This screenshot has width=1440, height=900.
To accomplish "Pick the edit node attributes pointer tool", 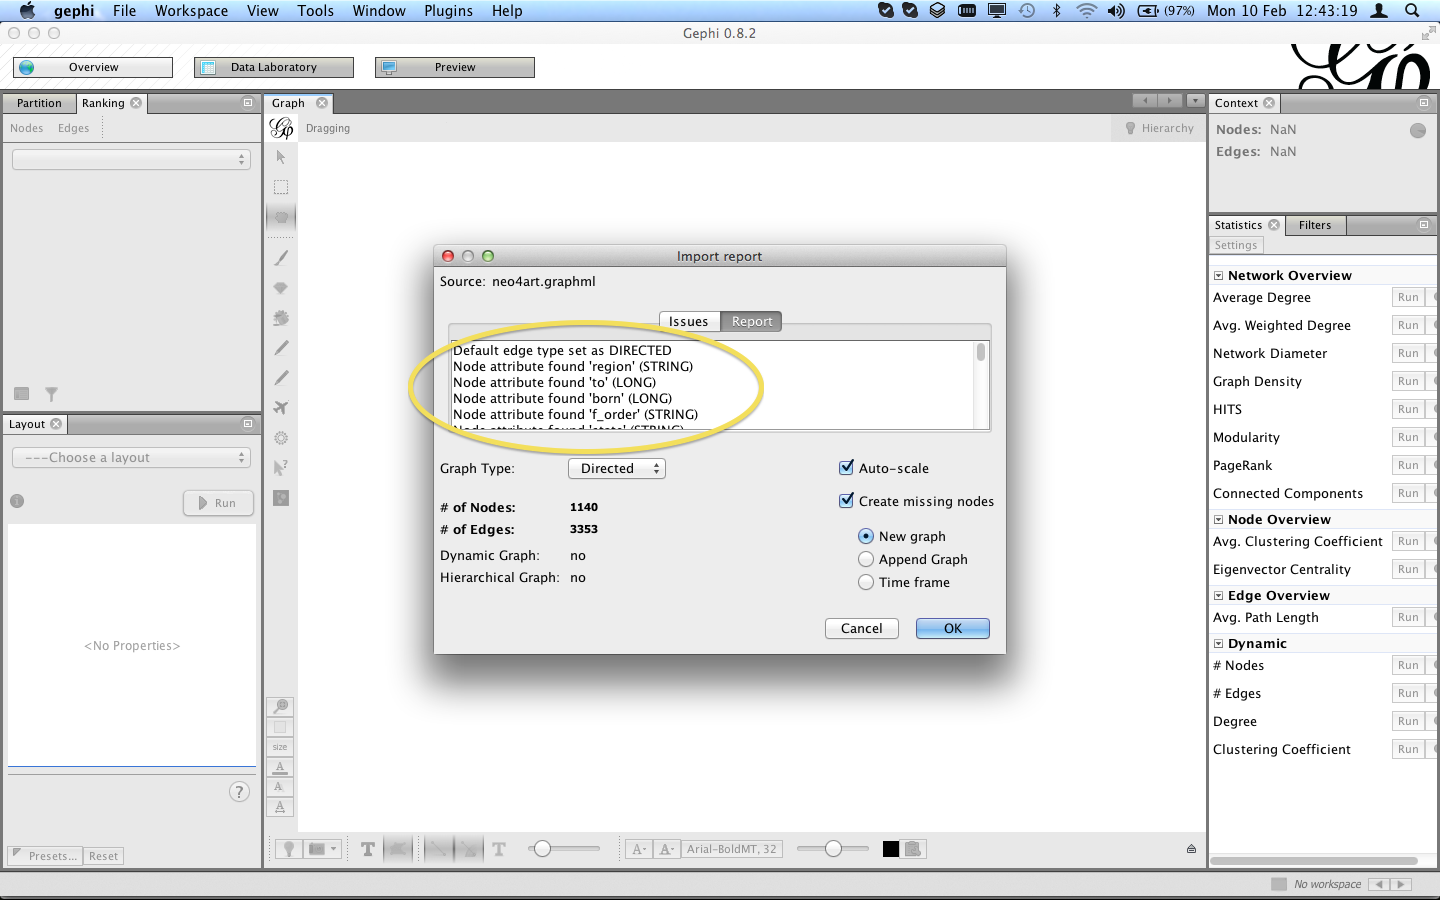I will (281, 467).
